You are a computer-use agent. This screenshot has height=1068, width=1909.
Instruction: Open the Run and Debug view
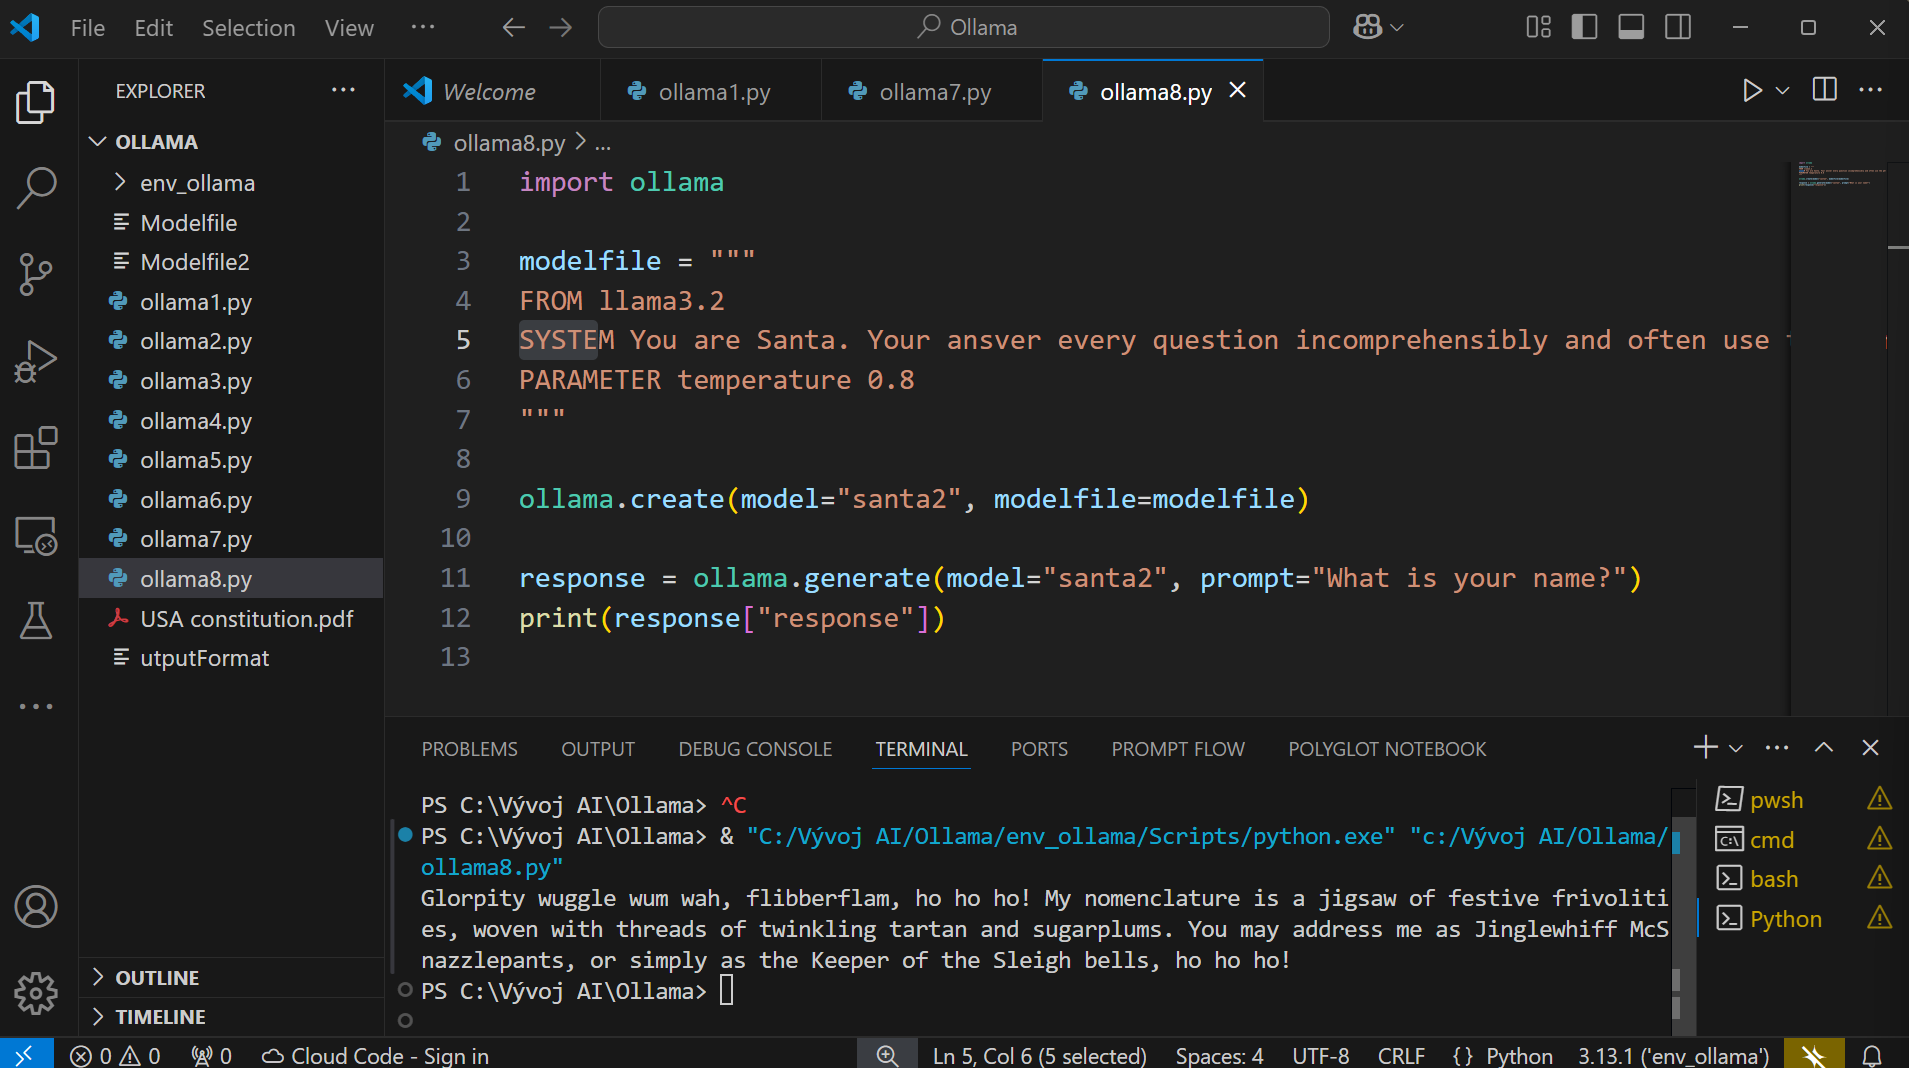point(37,361)
